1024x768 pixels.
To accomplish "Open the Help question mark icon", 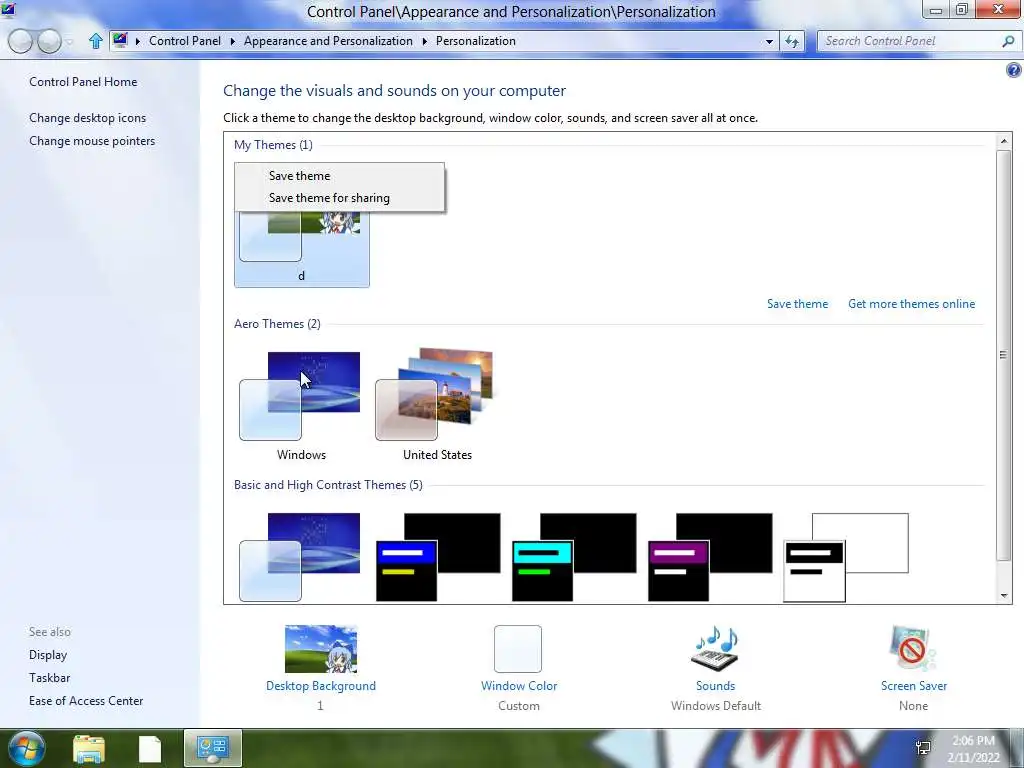I will click(x=1014, y=70).
